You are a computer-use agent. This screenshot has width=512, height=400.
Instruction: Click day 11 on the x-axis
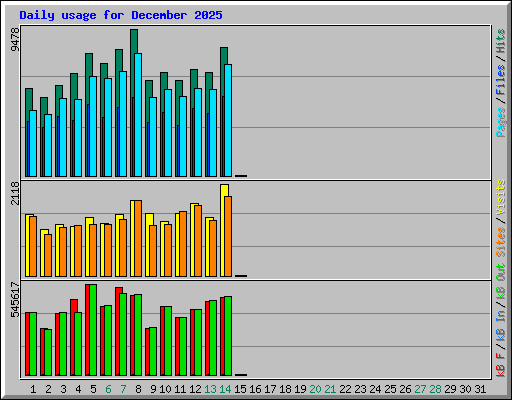coord(180,389)
